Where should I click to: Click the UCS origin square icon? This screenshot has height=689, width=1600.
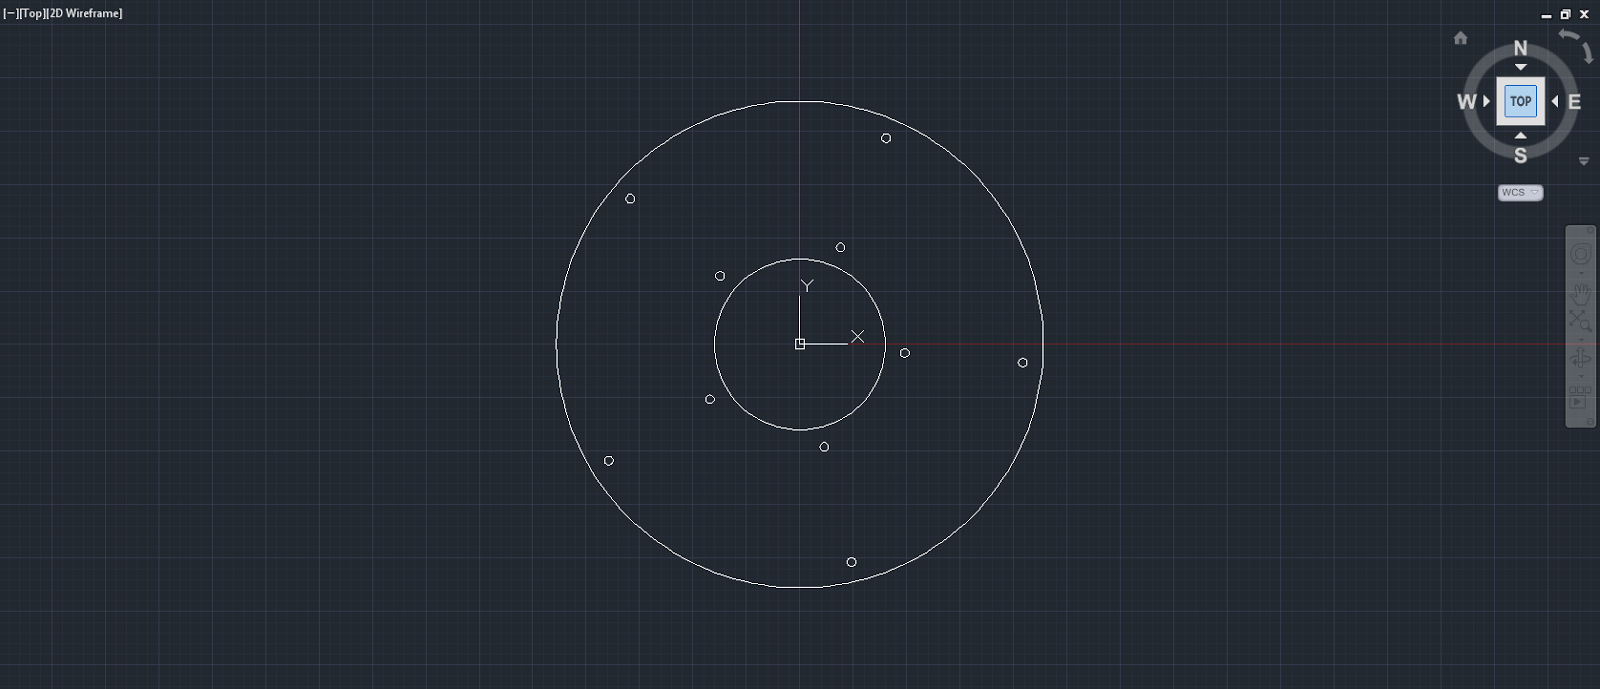(800, 344)
